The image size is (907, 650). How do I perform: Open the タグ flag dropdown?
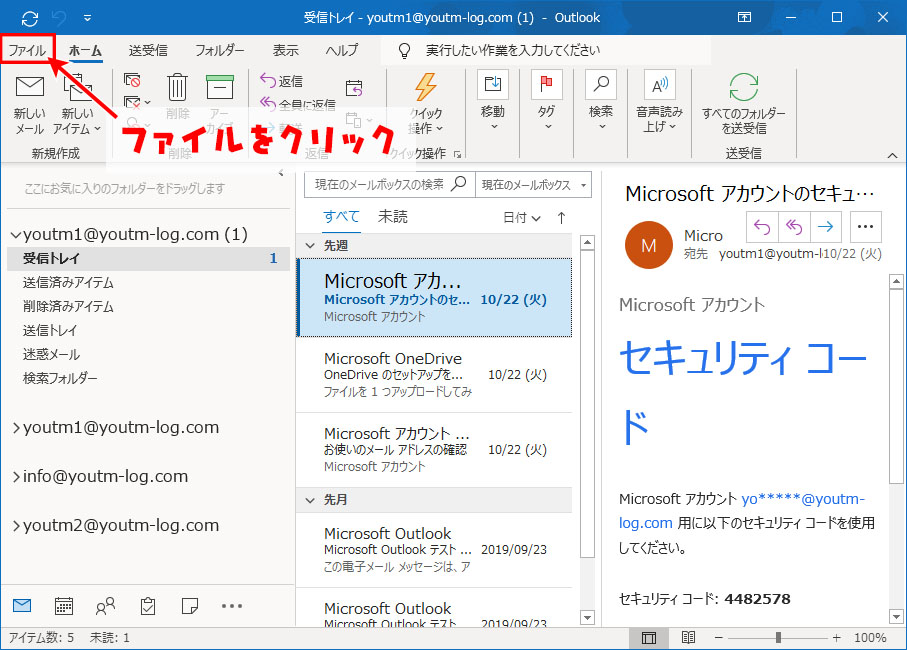547,101
